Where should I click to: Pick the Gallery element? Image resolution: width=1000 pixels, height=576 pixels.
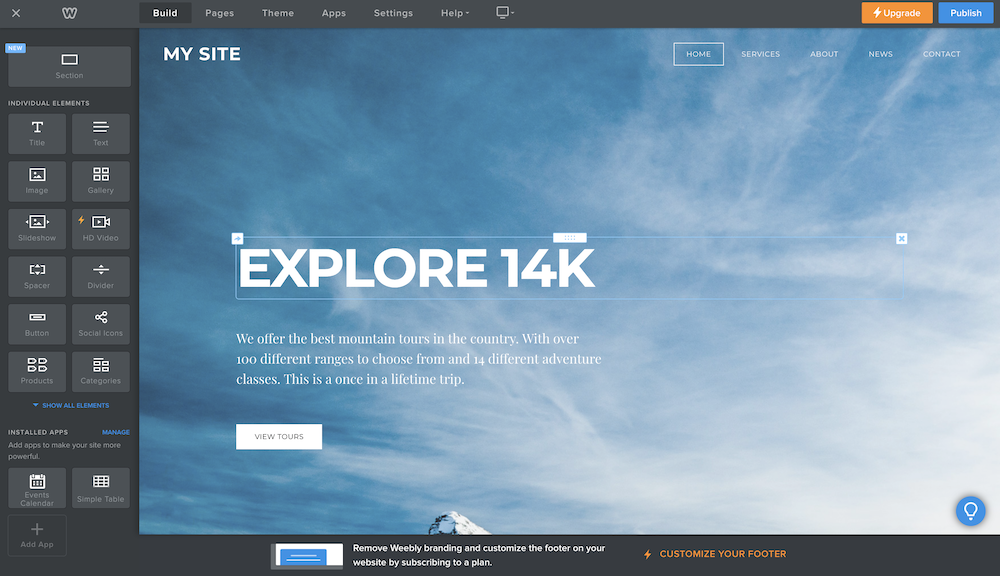coord(101,181)
